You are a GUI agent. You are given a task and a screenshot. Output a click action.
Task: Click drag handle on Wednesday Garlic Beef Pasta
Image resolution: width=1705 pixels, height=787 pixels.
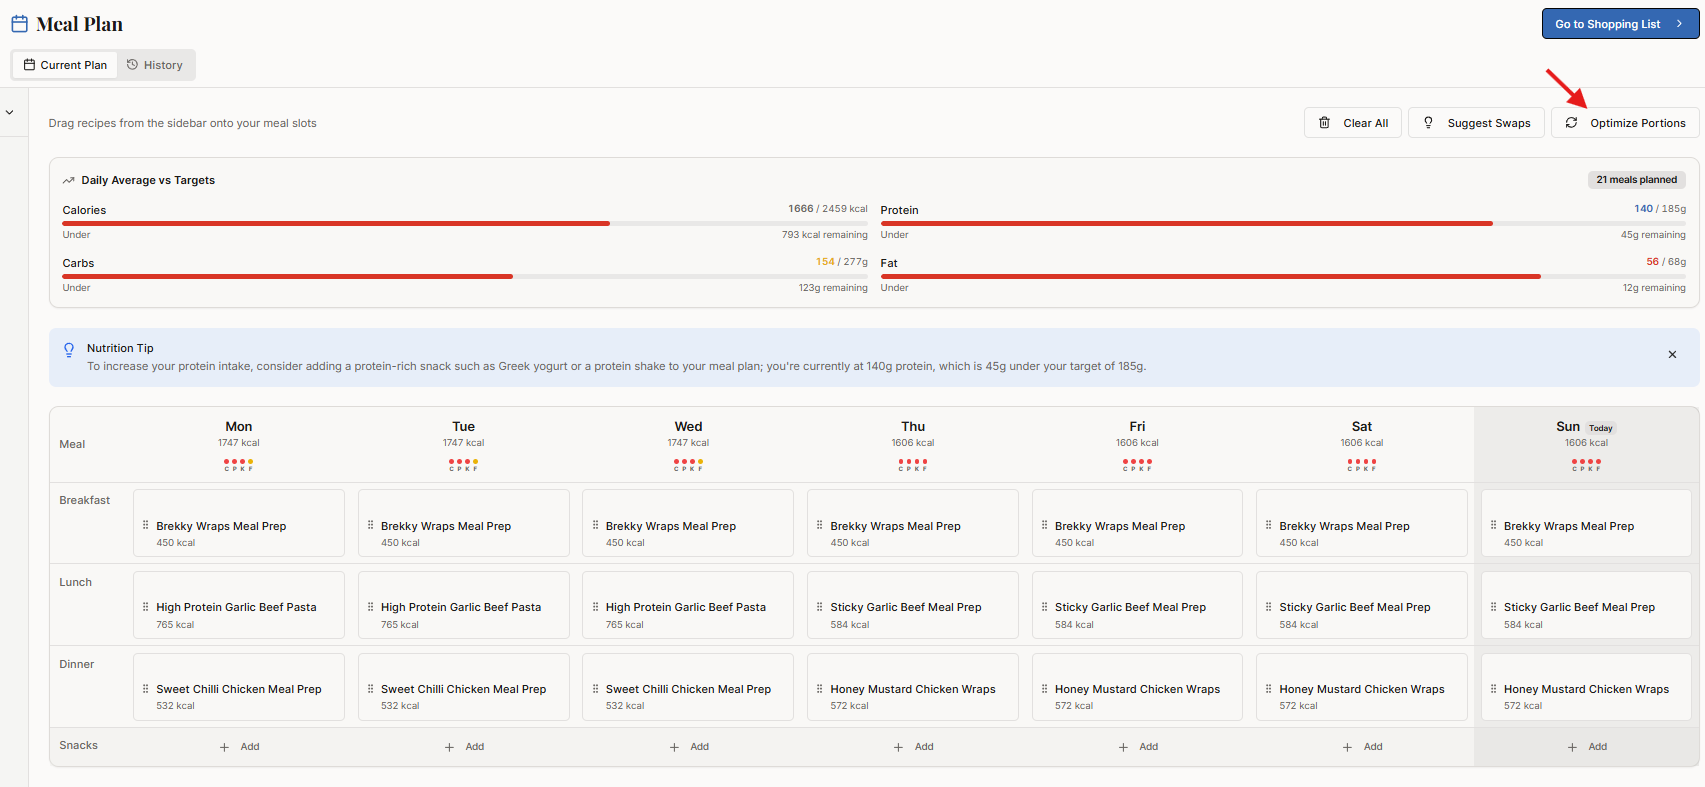(x=595, y=607)
